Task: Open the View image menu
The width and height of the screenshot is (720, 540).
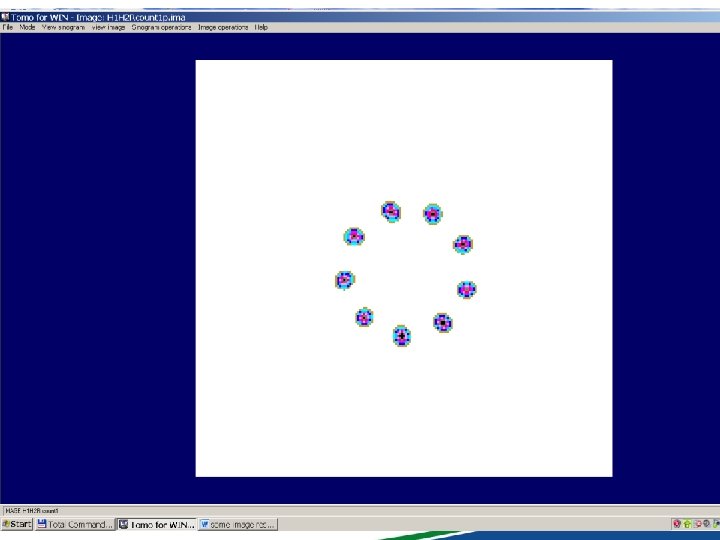Action: [x=108, y=28]
